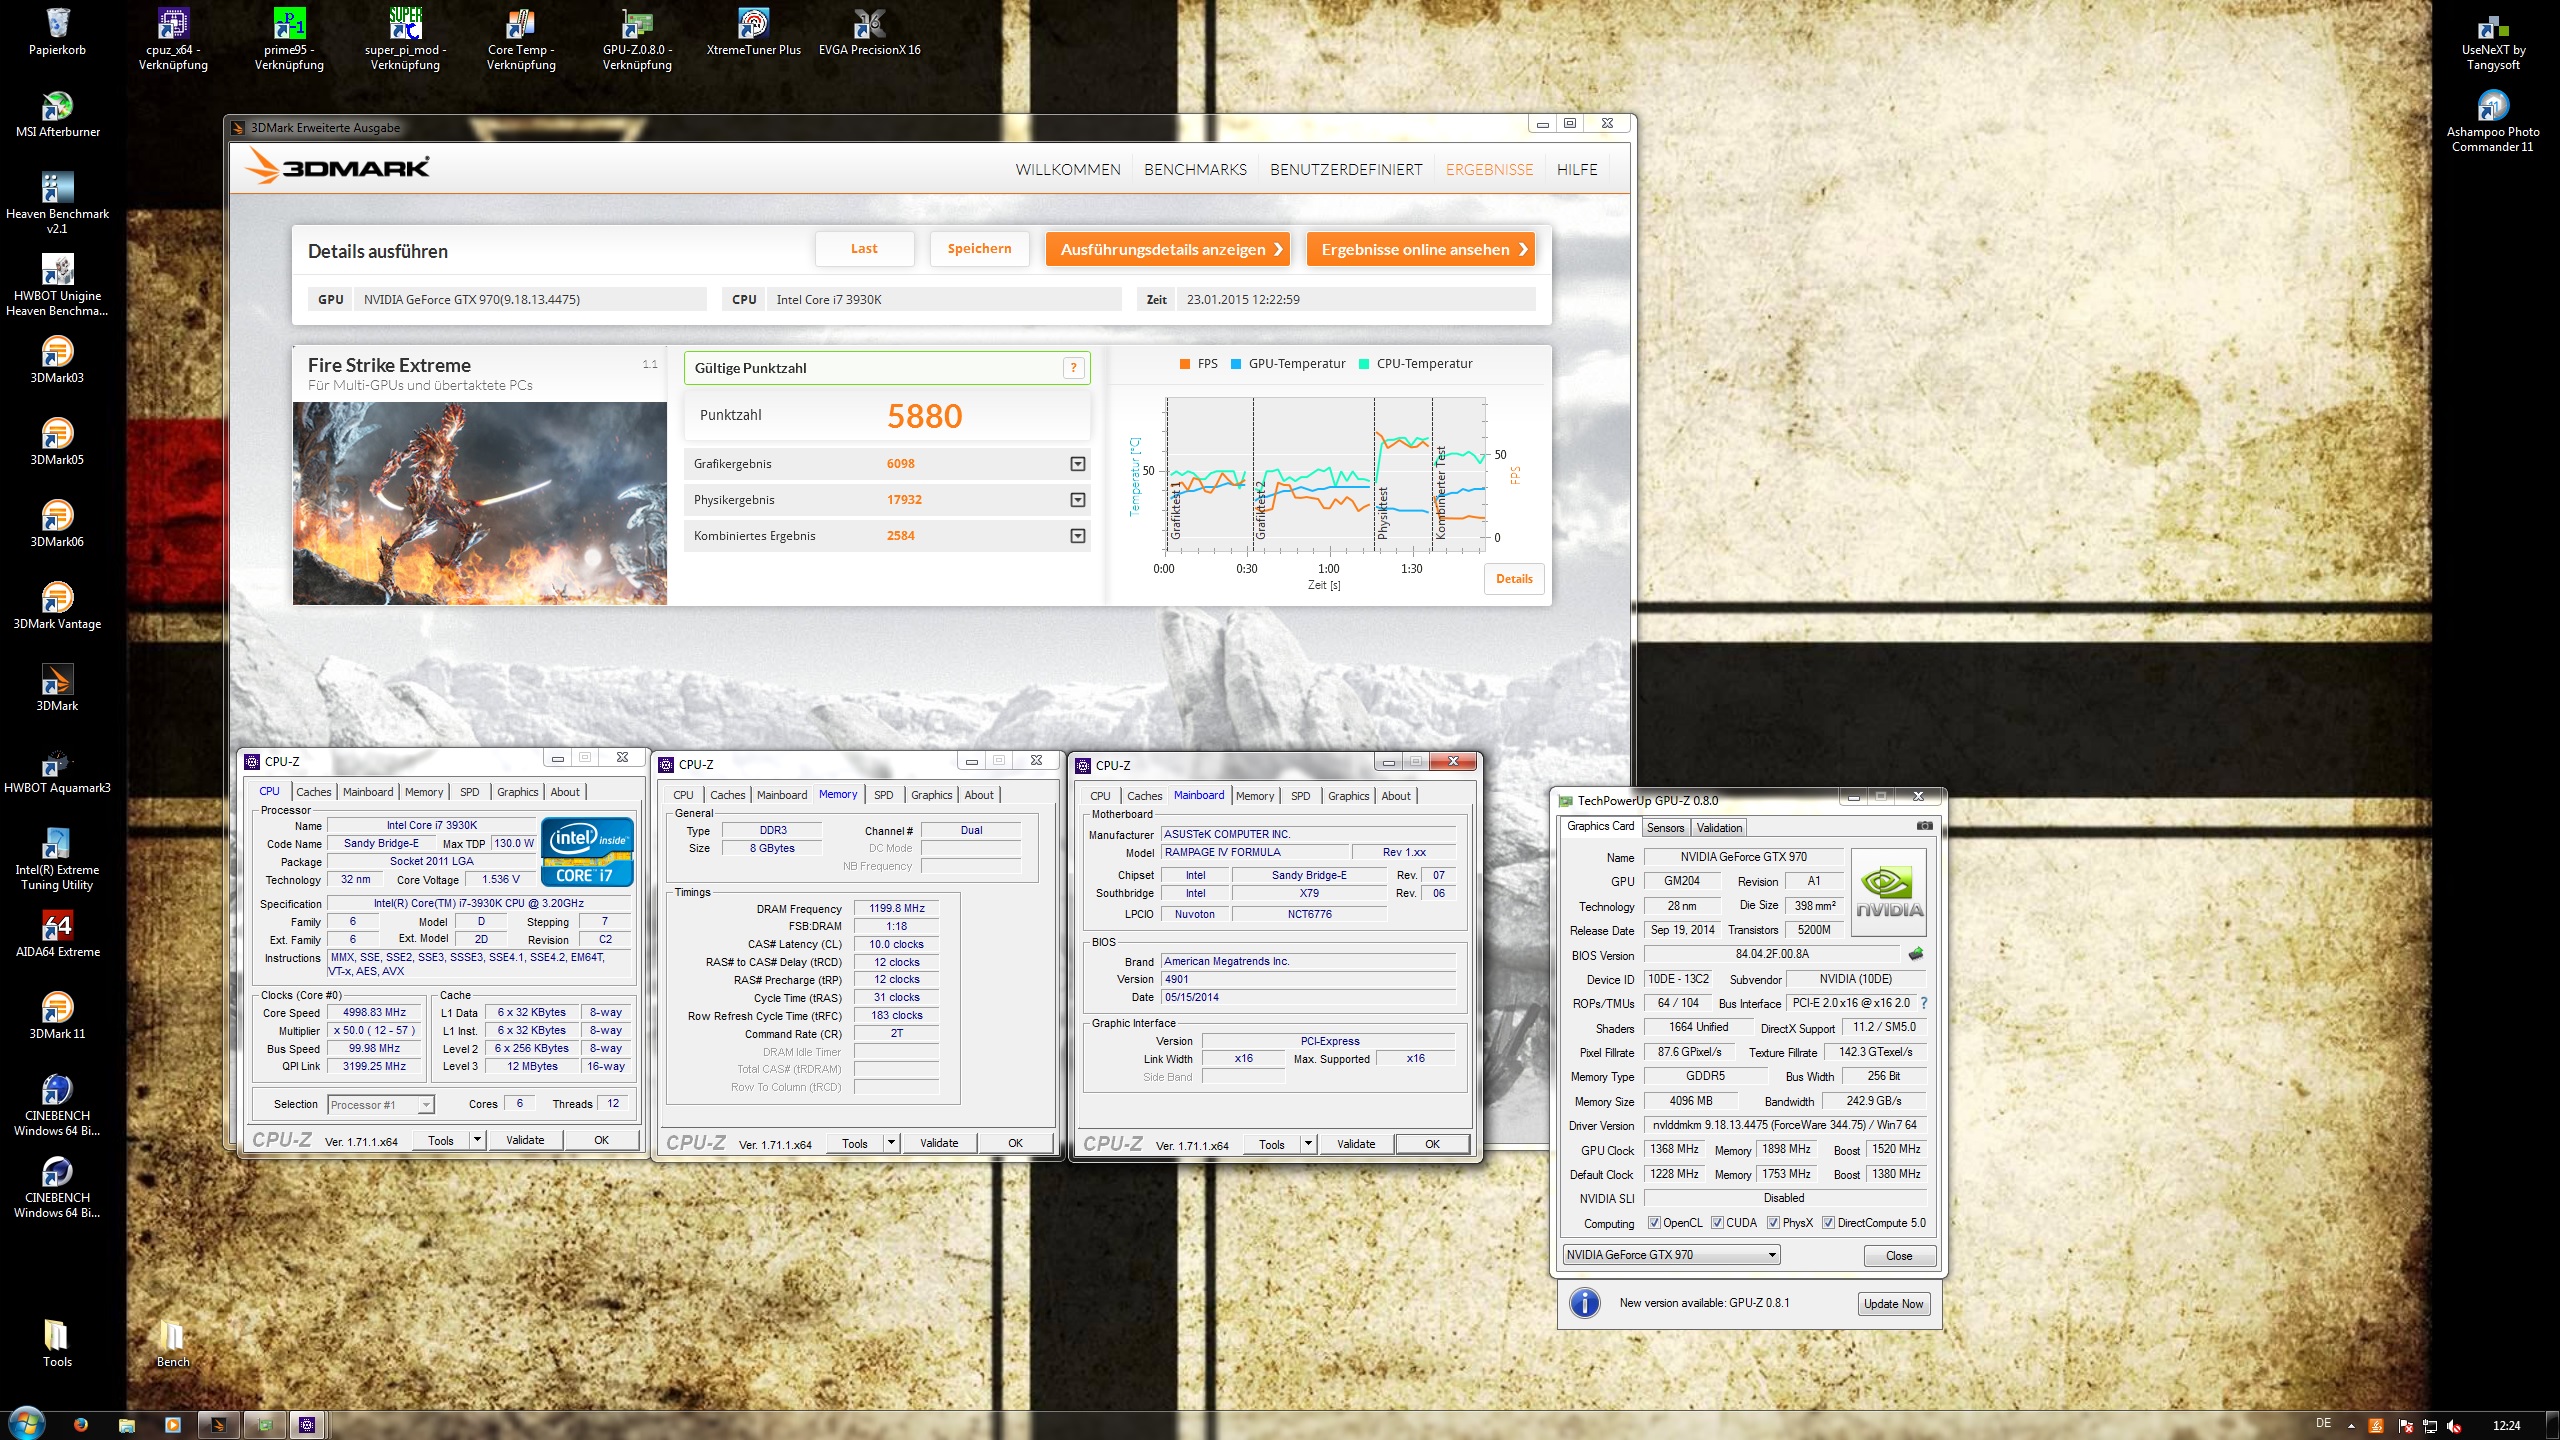Switch to the BENCHMARKS tab in 3DMark

coord(1195,170)
